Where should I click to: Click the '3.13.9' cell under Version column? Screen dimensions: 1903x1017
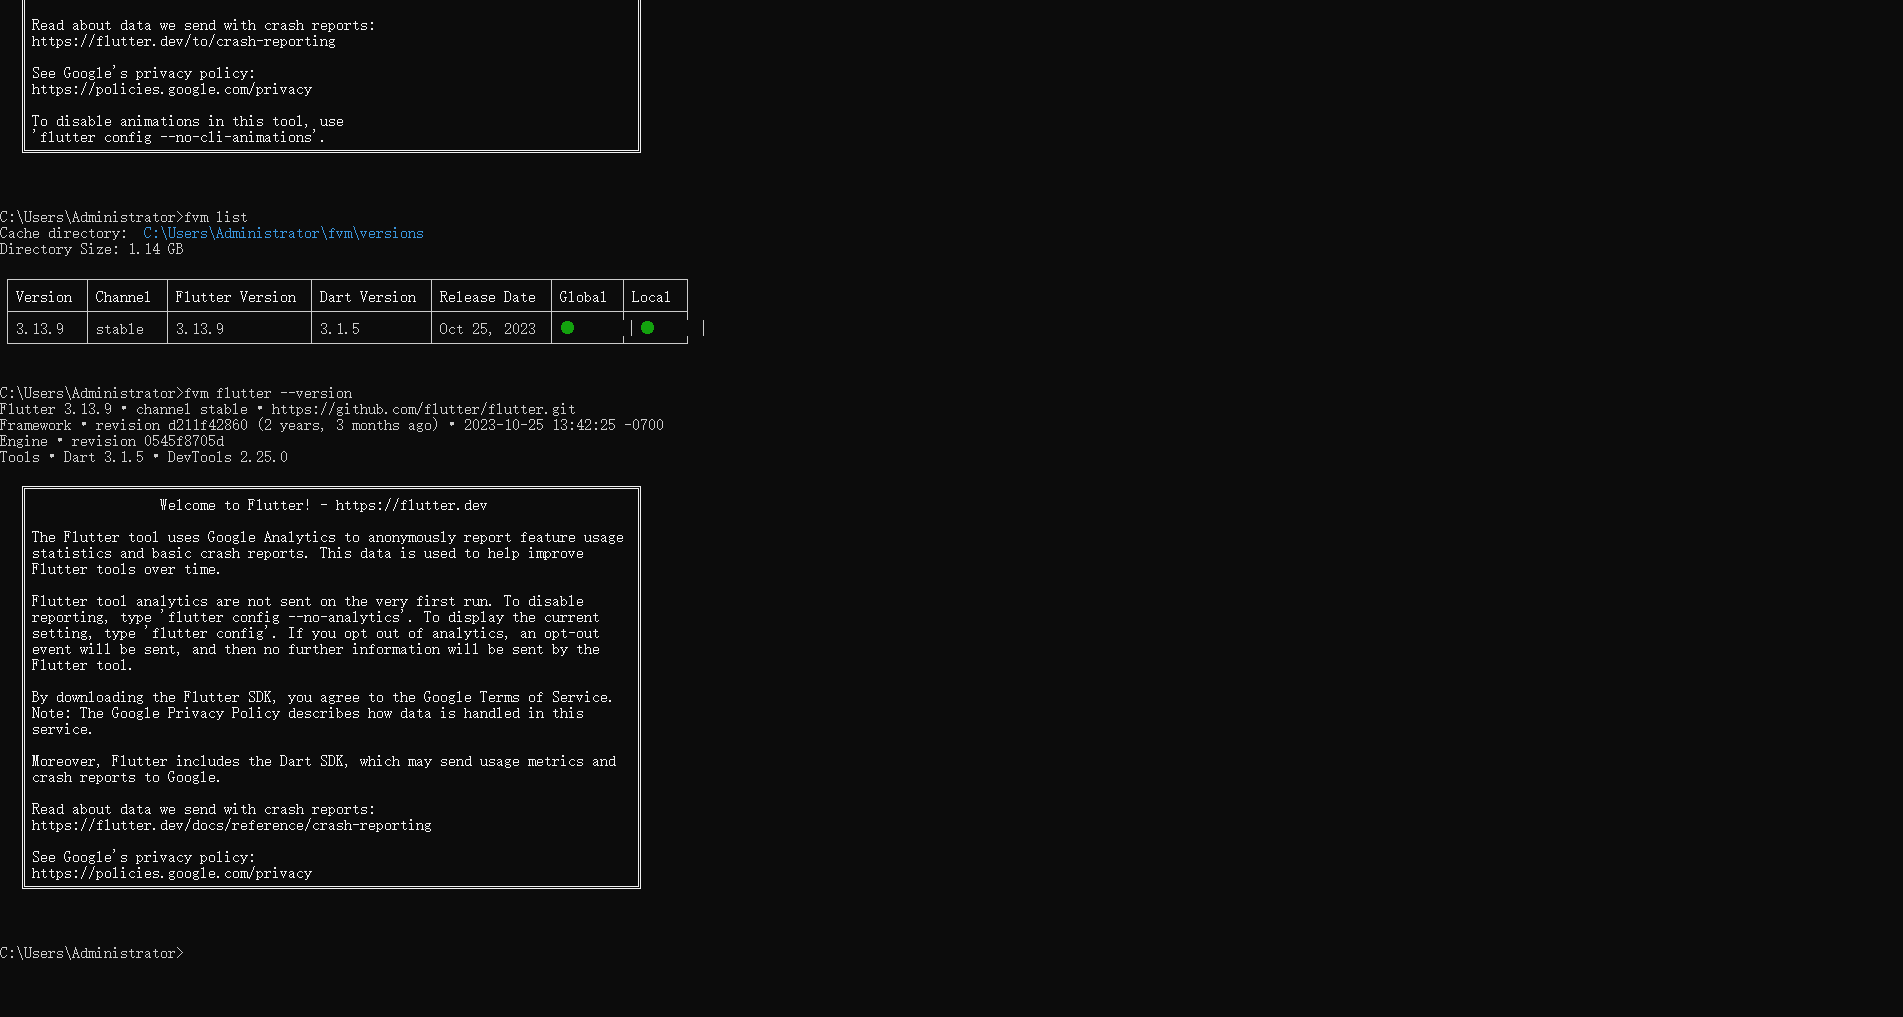[x=40, y=329]
